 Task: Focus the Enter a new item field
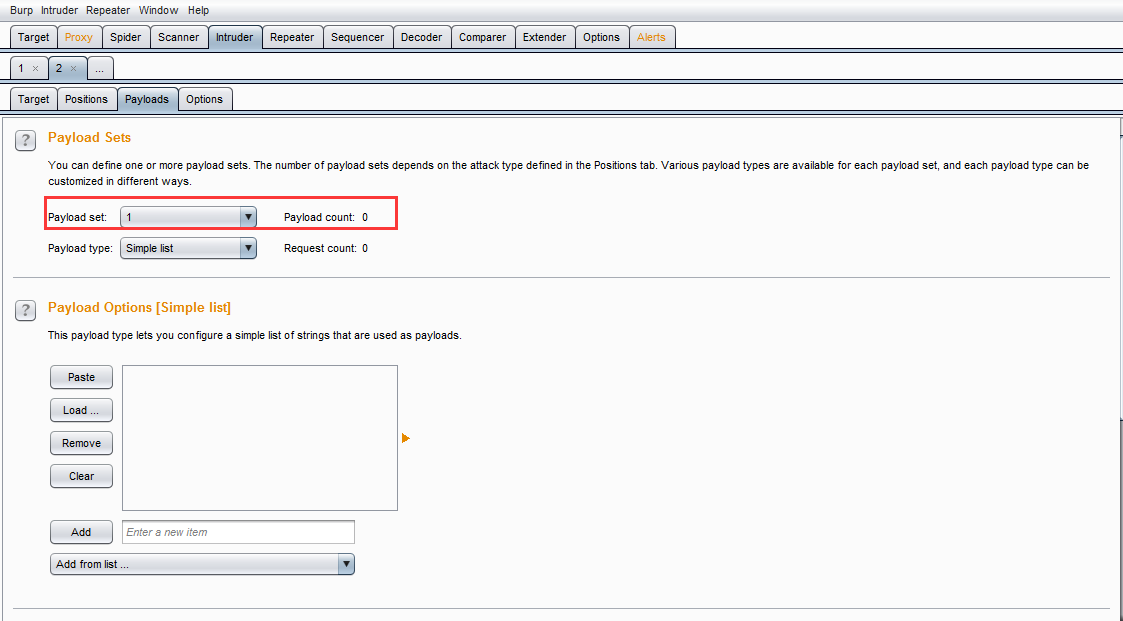click(238, 531)
